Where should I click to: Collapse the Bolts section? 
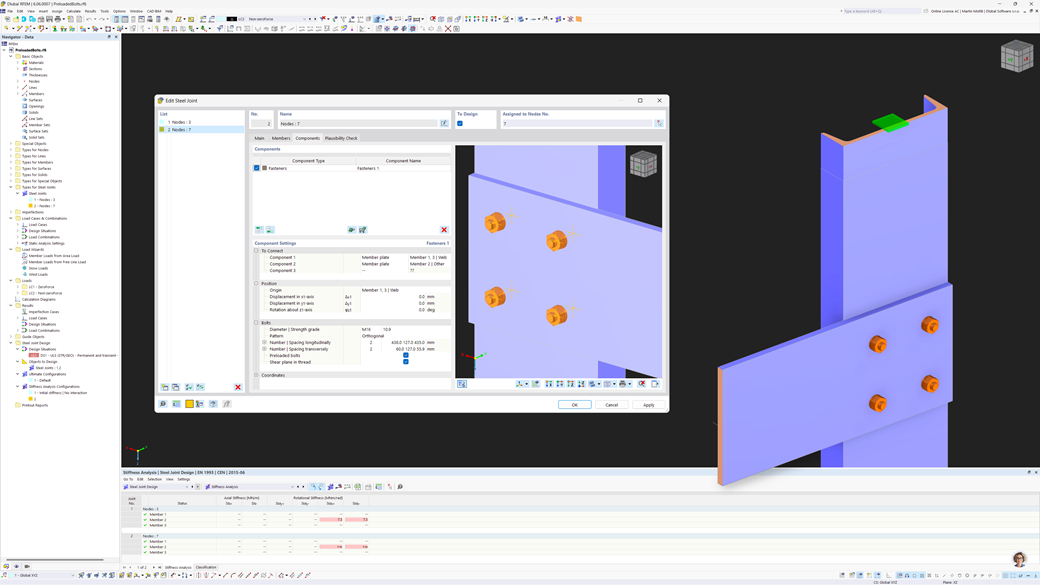coord(257,323)
